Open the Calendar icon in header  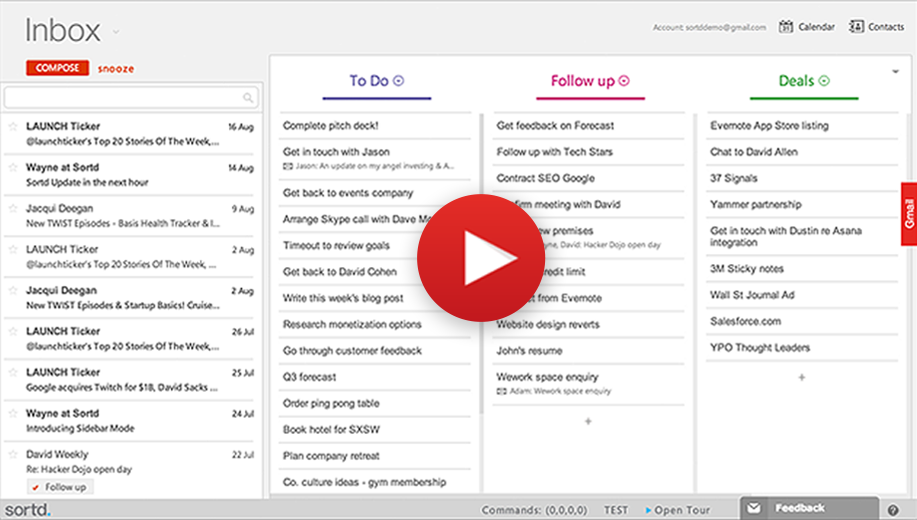click(x=786, y=27)
